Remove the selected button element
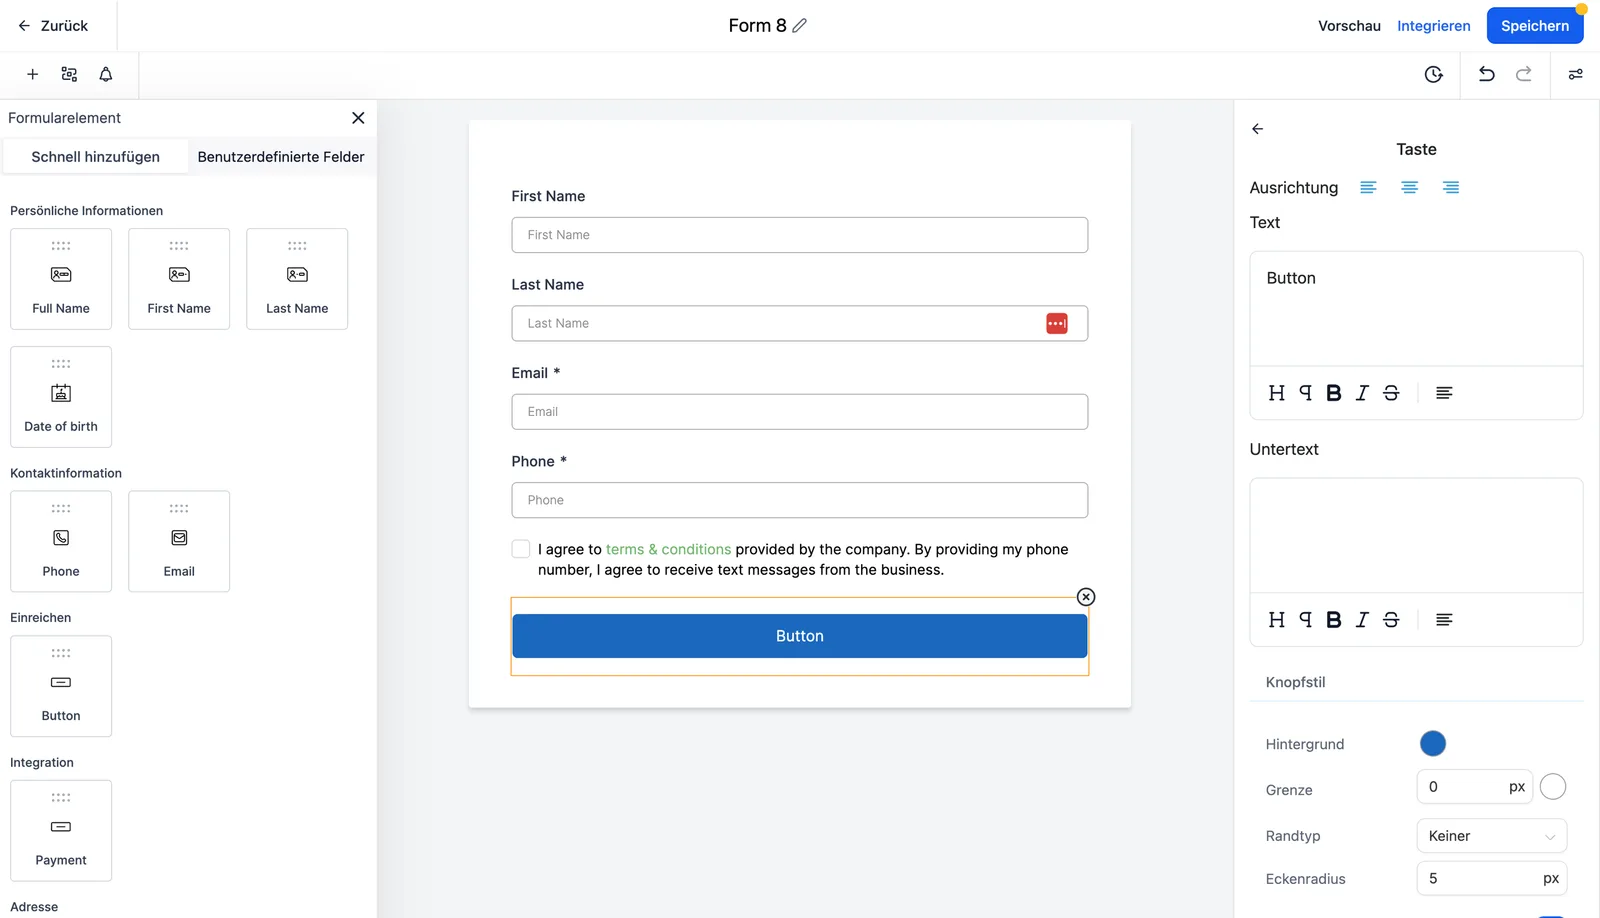This screenshot has height=918, width=1600. [1086, 597]
